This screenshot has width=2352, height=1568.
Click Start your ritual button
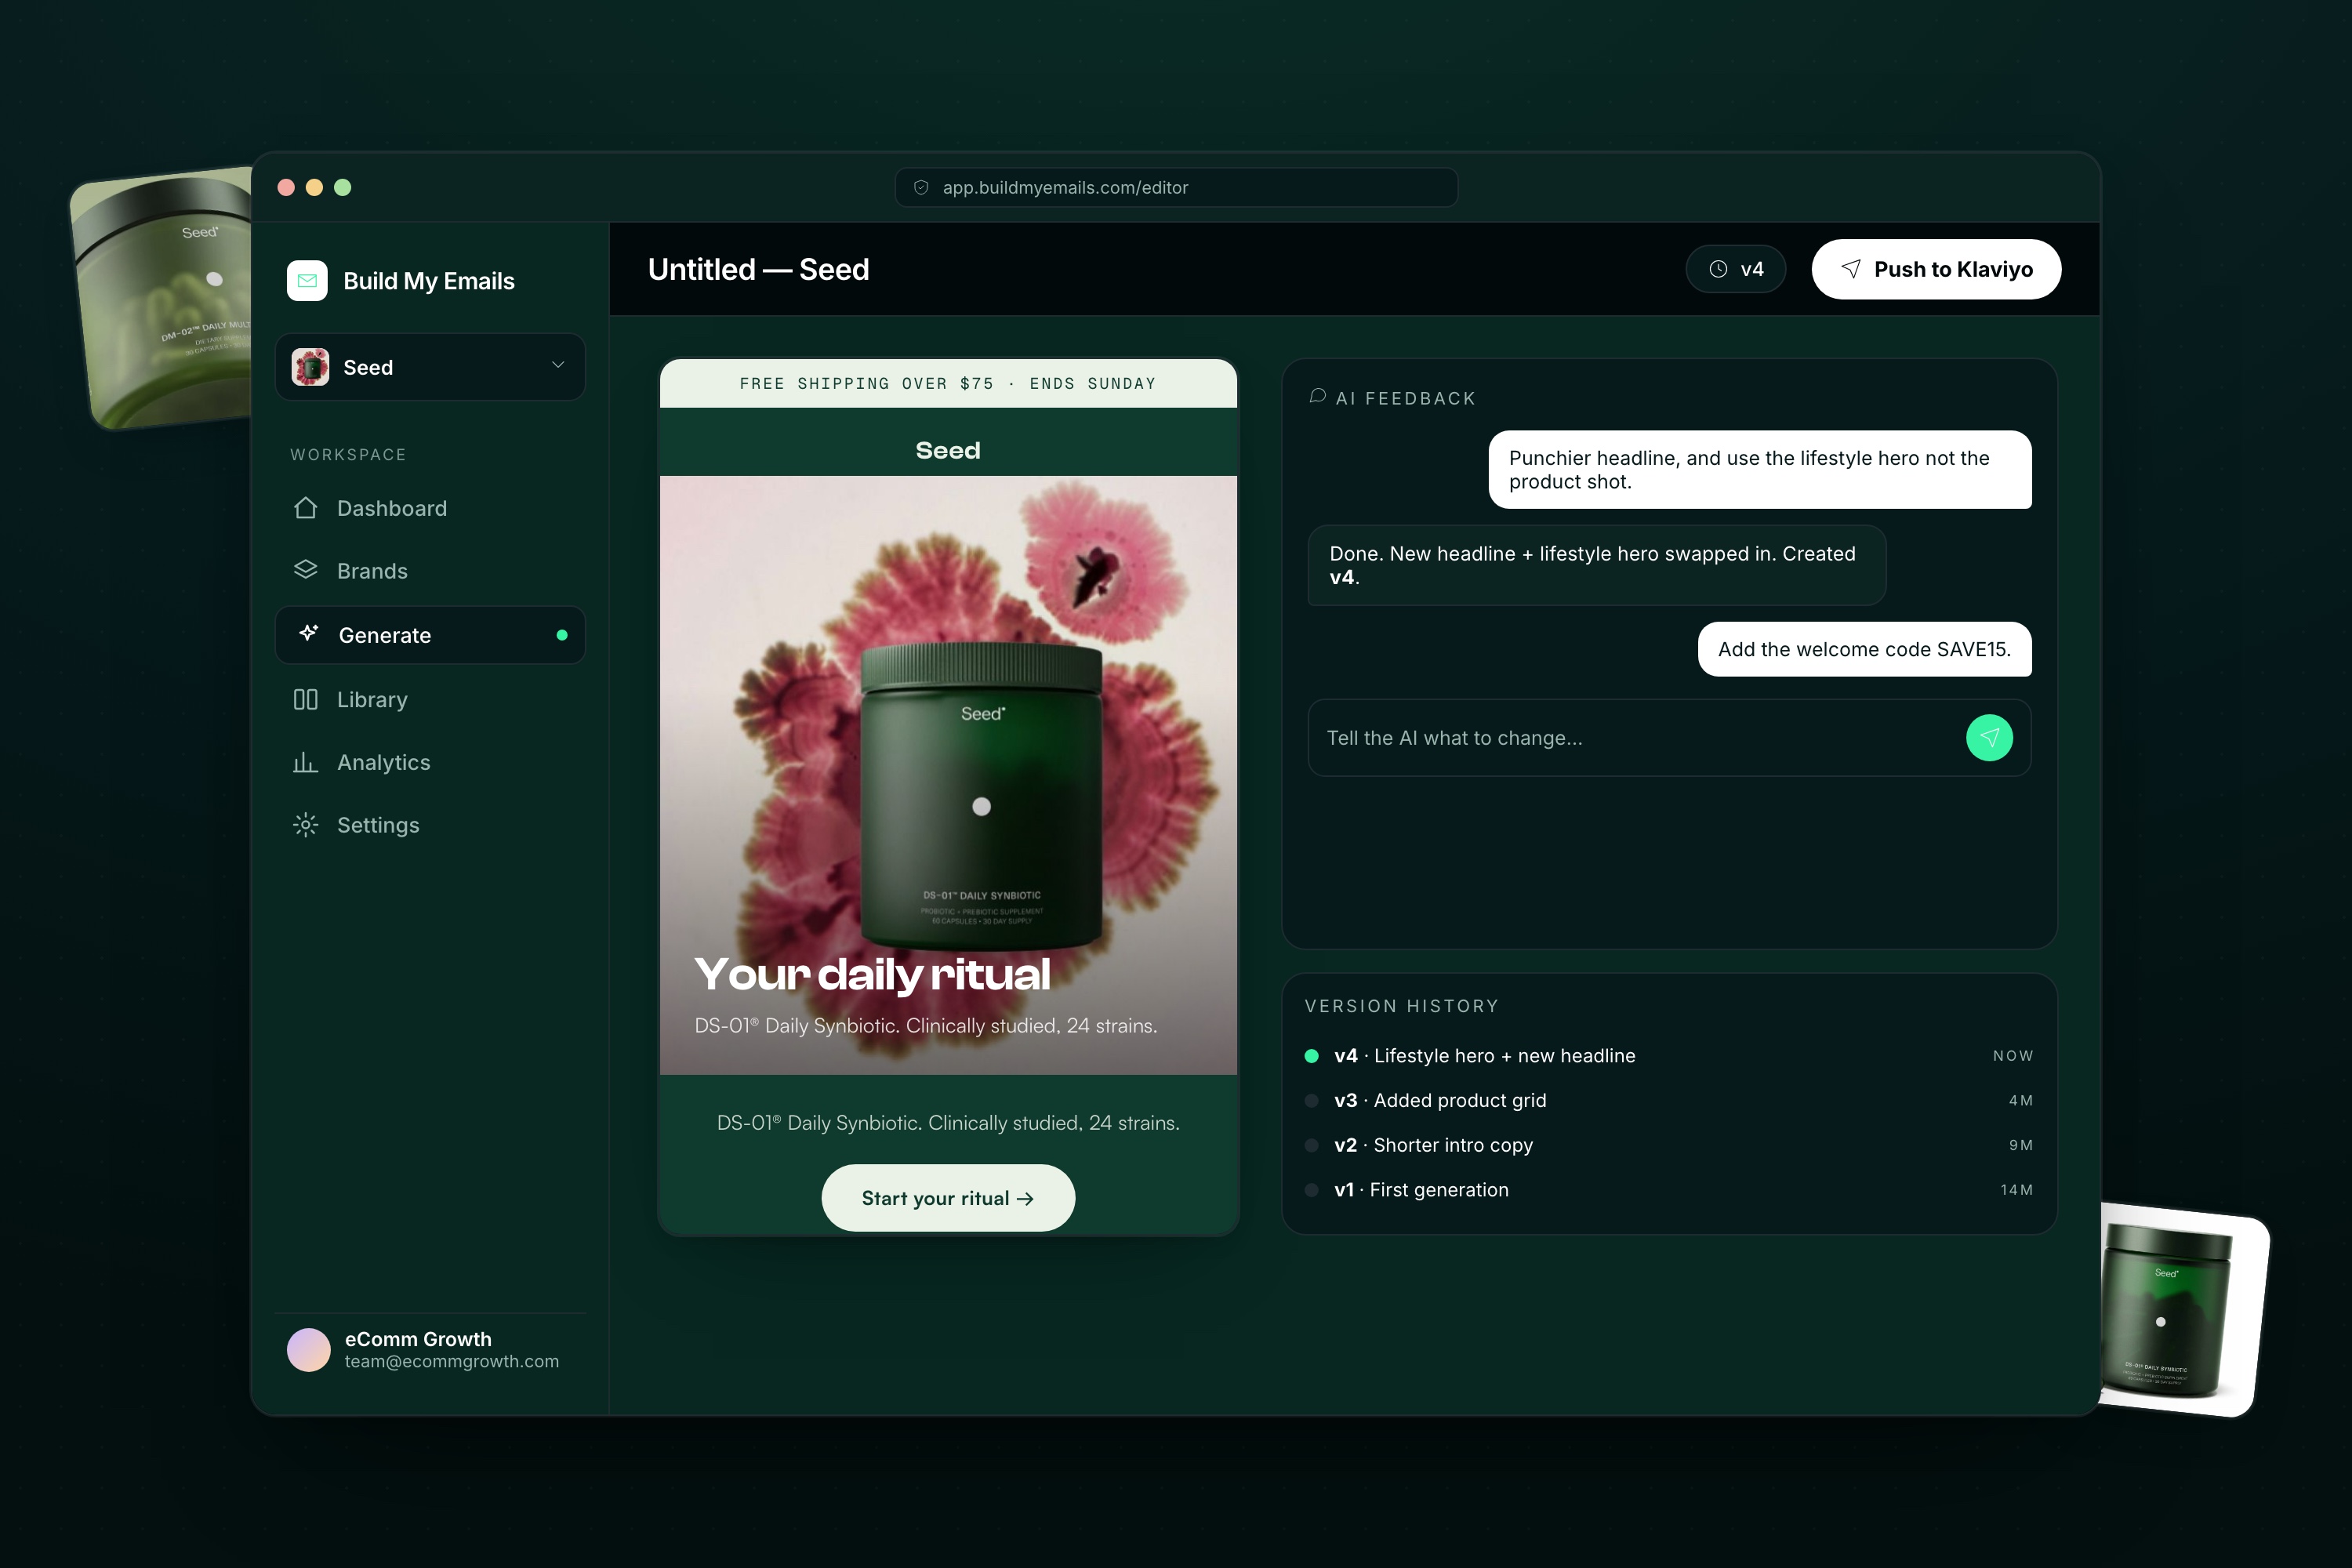coord(948,1198)
